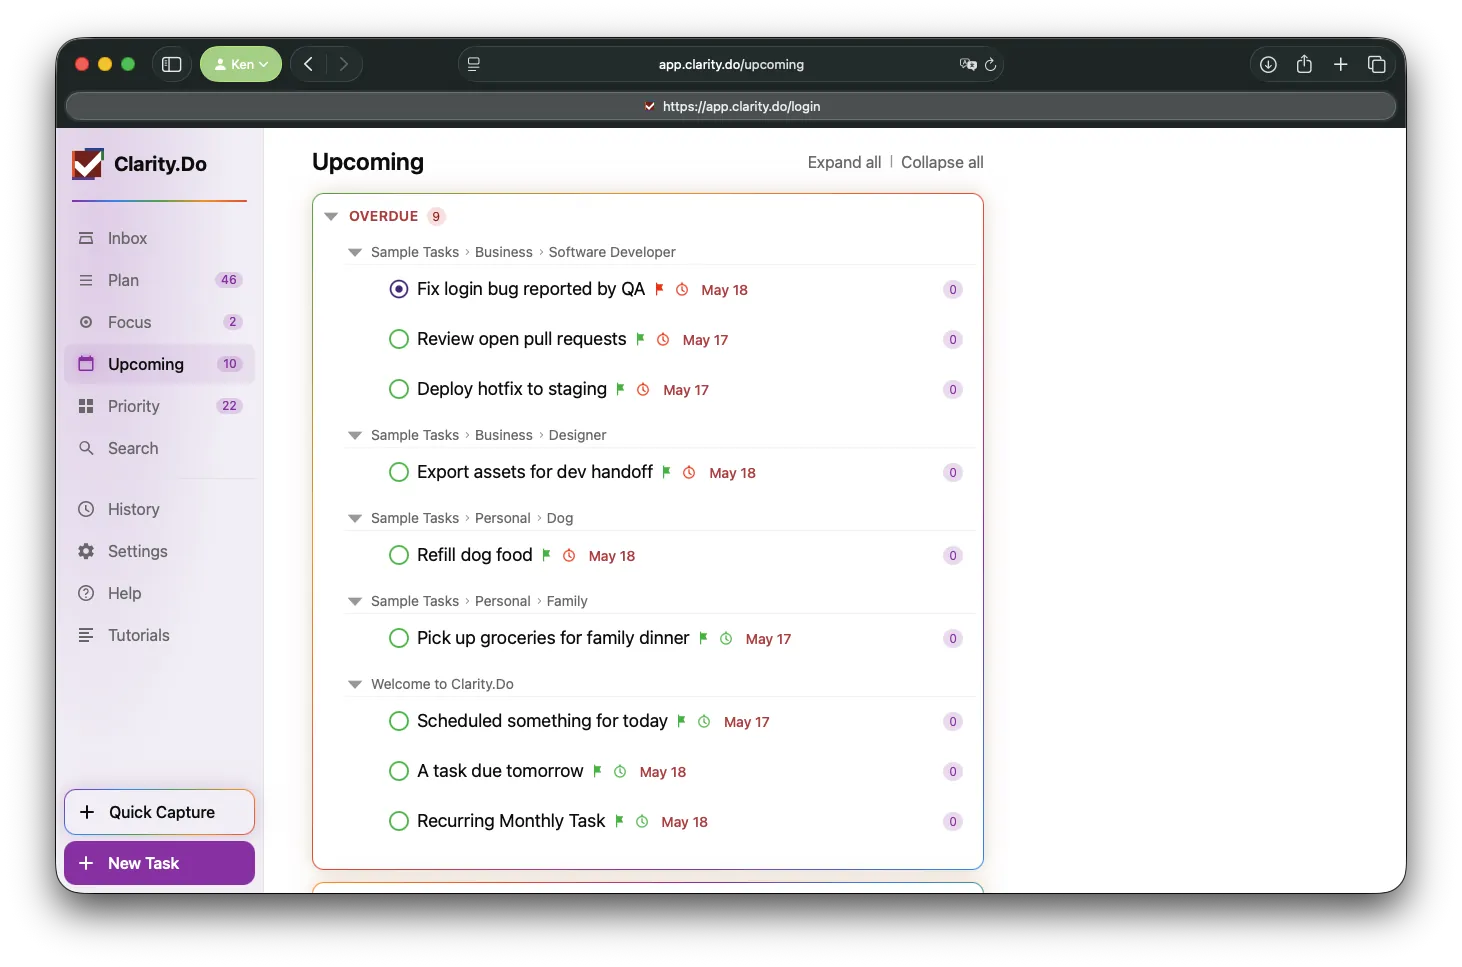Go back with the browser back arrow
The image size is (1462, 967).
click(309, 64)
